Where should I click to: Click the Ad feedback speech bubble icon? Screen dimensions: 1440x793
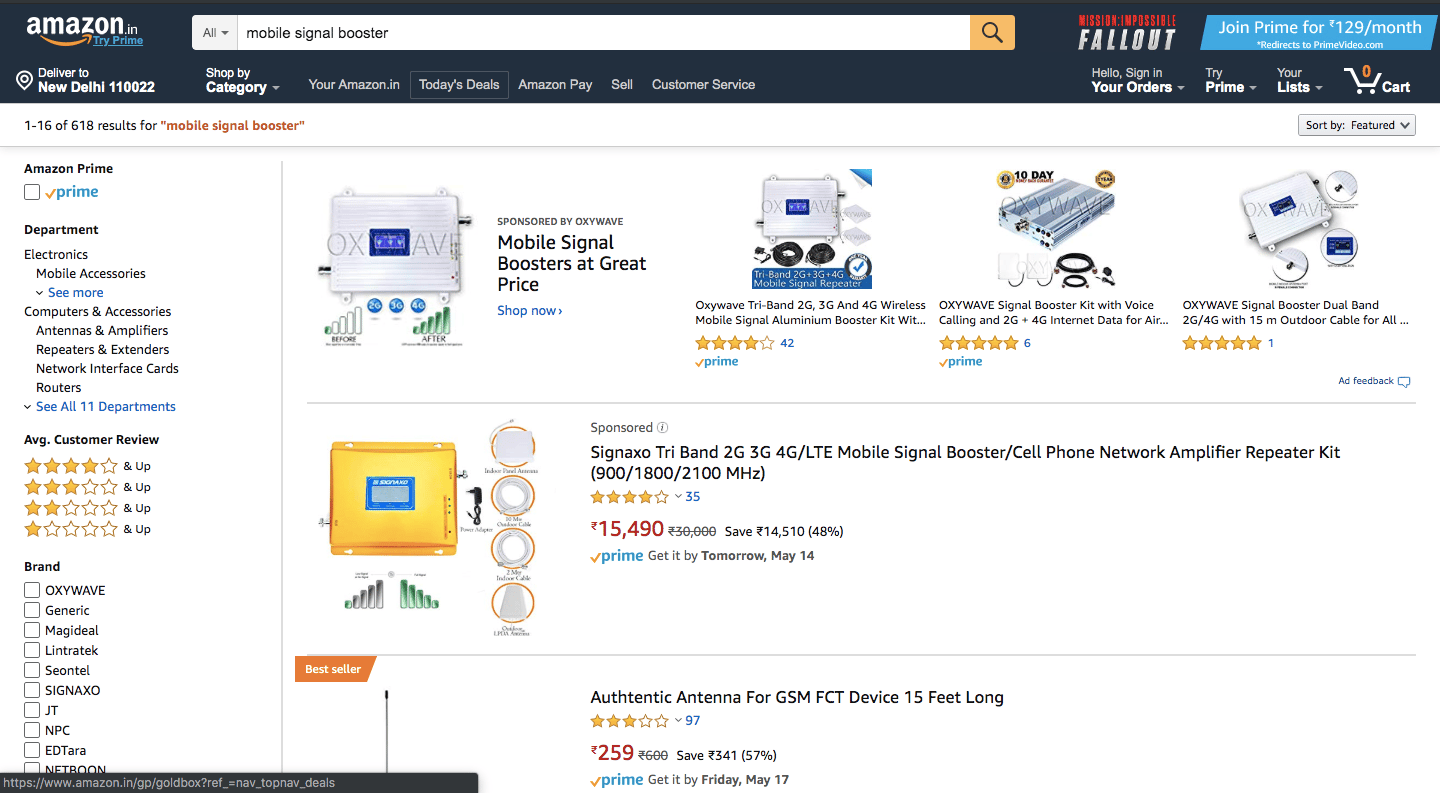pyautogui.click(x=1404, y=382)
